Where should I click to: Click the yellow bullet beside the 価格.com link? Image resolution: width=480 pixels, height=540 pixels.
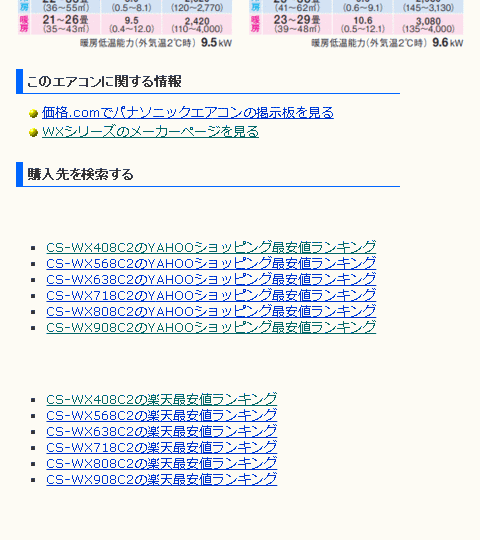coord(33,113)
